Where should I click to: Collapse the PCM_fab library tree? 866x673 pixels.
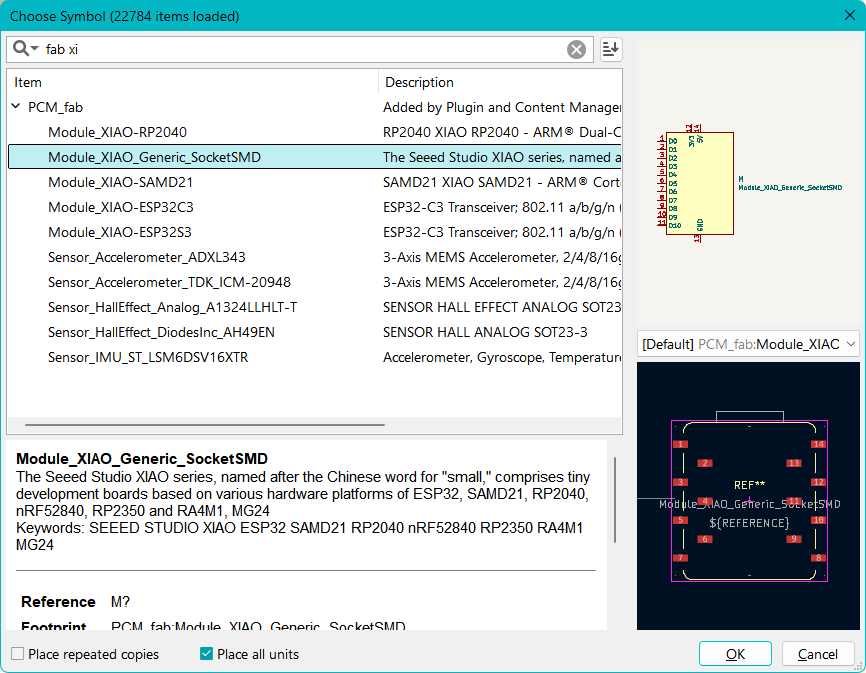(x=16, y=107)
